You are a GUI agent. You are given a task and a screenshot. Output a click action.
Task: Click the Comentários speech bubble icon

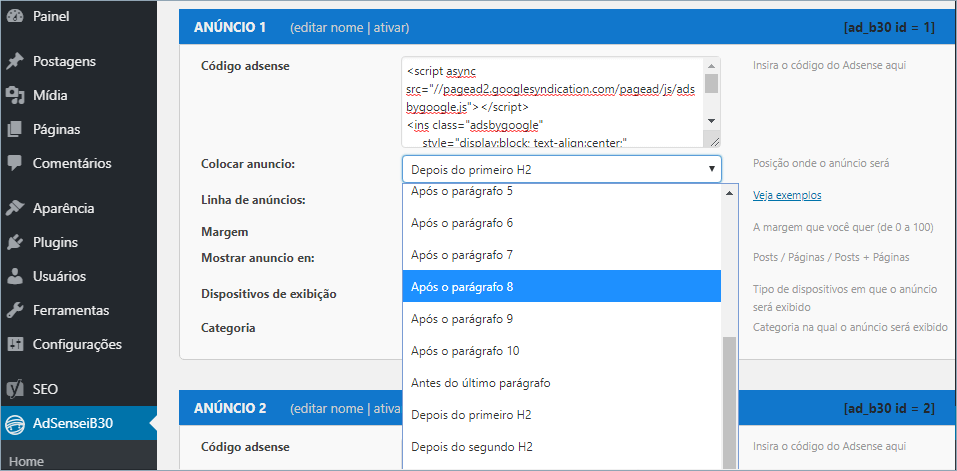coord(15,164)
